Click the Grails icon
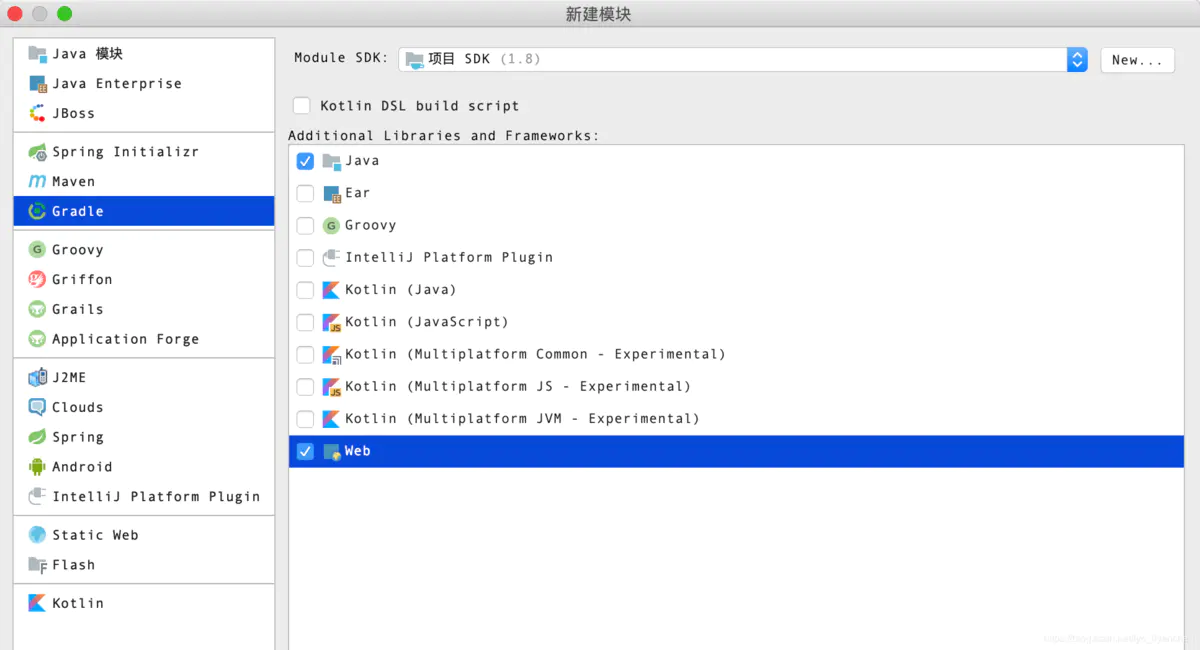This screenshot has width=1200, height=650. (37, 309)
